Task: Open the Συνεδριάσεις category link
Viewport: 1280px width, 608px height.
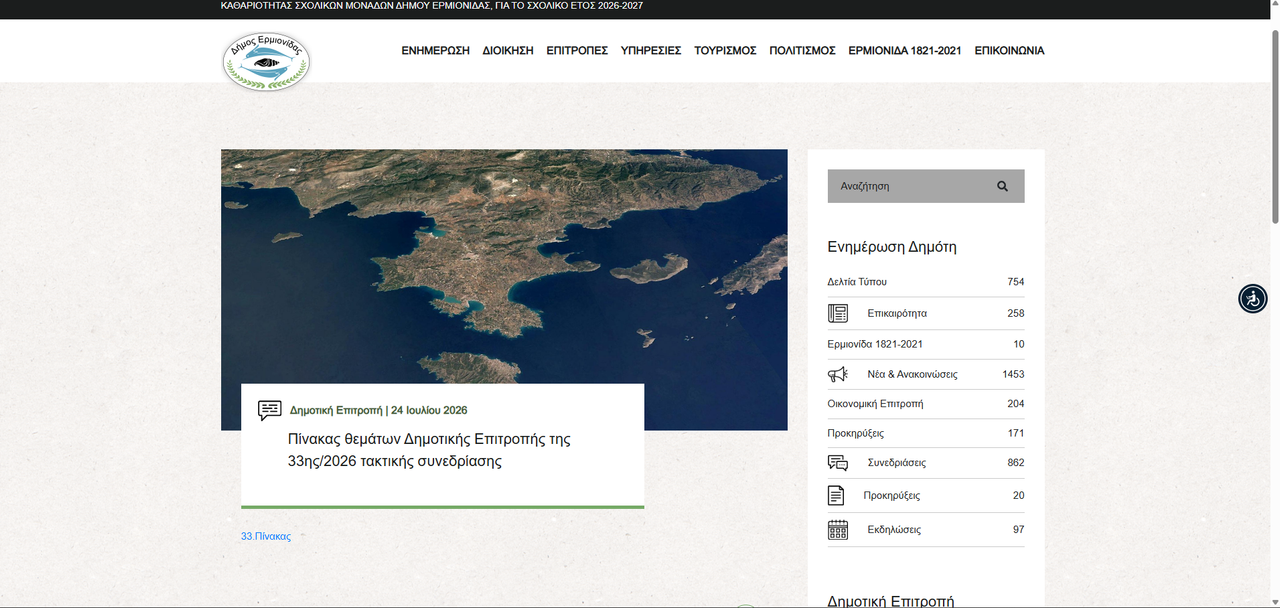Action: click(x=896, y=463)
